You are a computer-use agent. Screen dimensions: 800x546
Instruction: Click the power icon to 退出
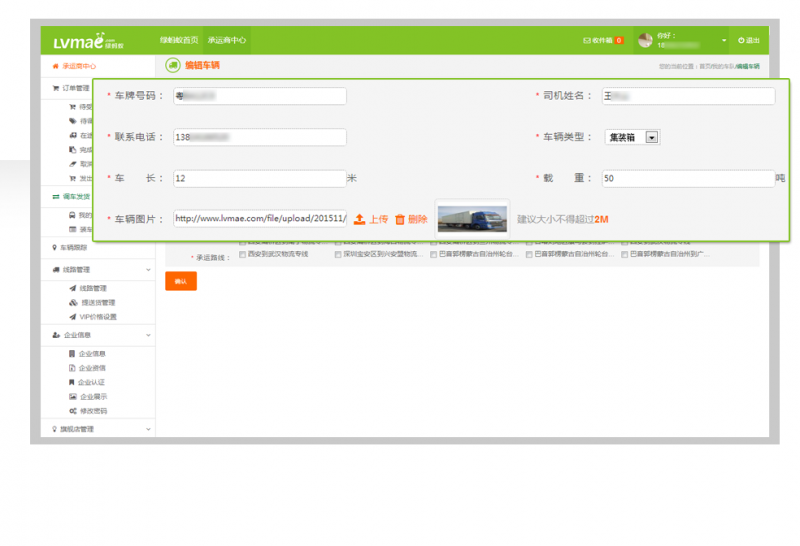point(741,40)
